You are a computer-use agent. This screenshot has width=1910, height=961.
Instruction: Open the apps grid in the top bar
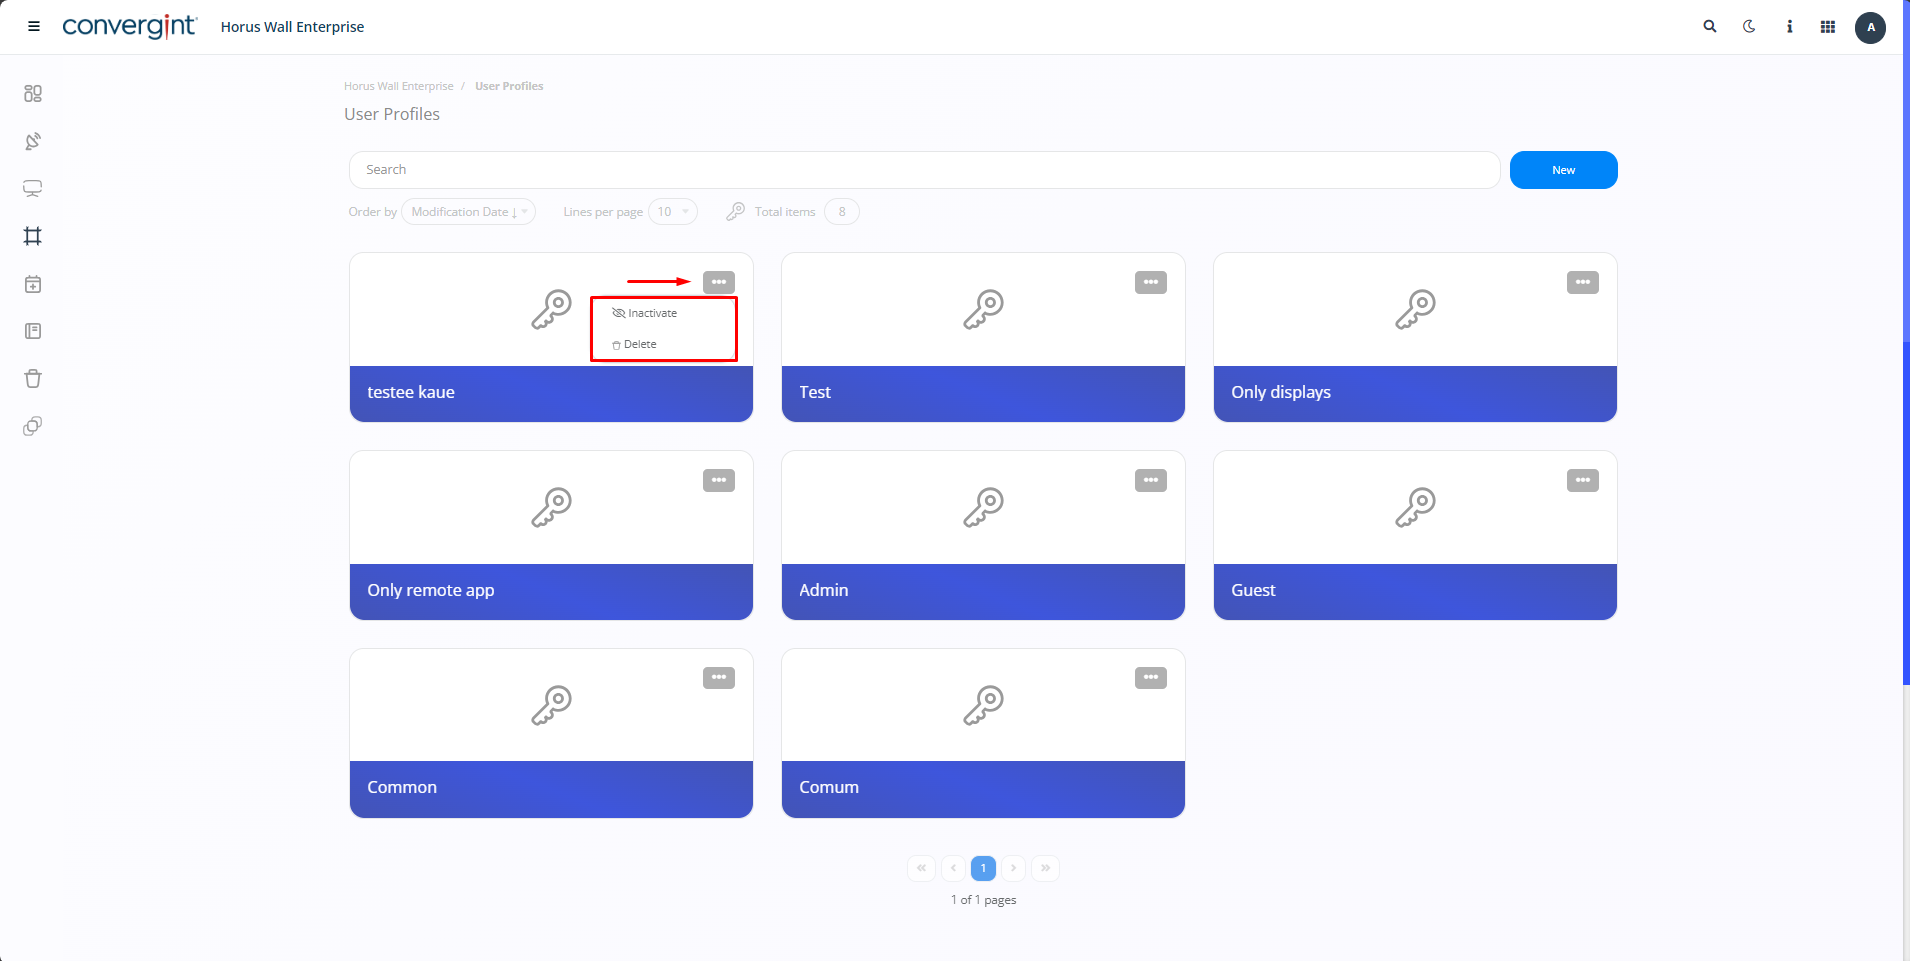click(x=1827, y=26)
